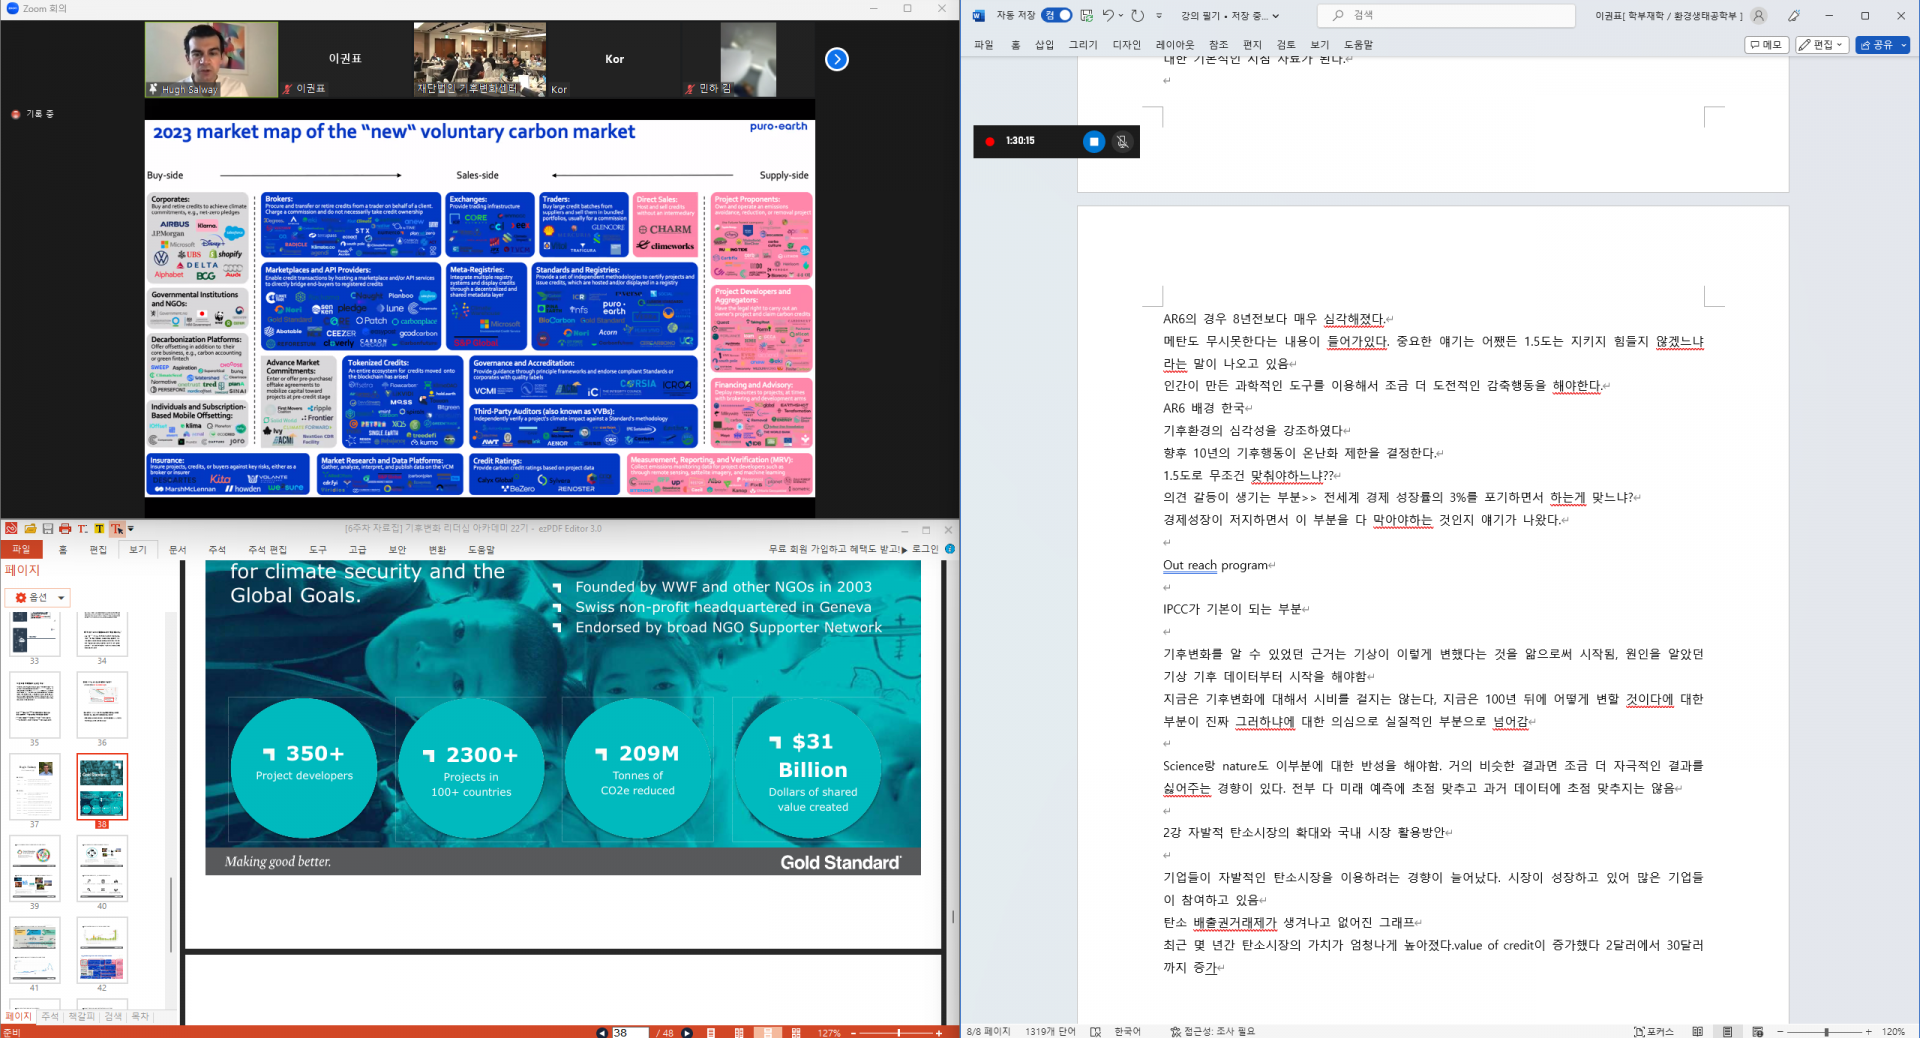Open the Word account profile icon
The image size is (1920, 1038).
1759,15
